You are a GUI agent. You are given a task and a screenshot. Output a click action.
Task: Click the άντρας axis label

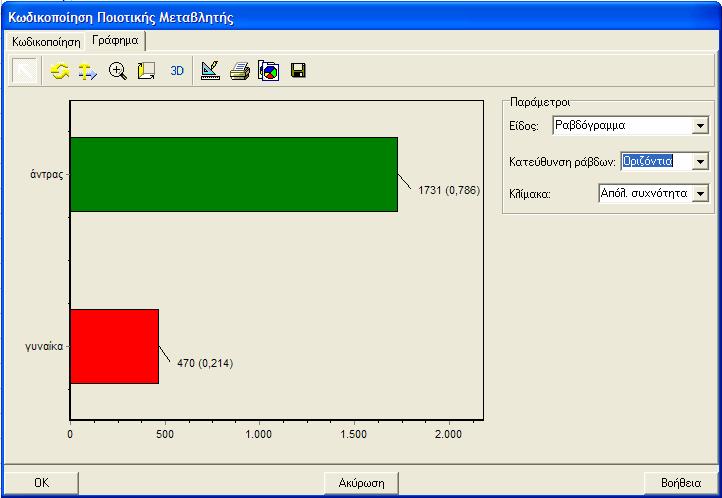pos(47,174)
